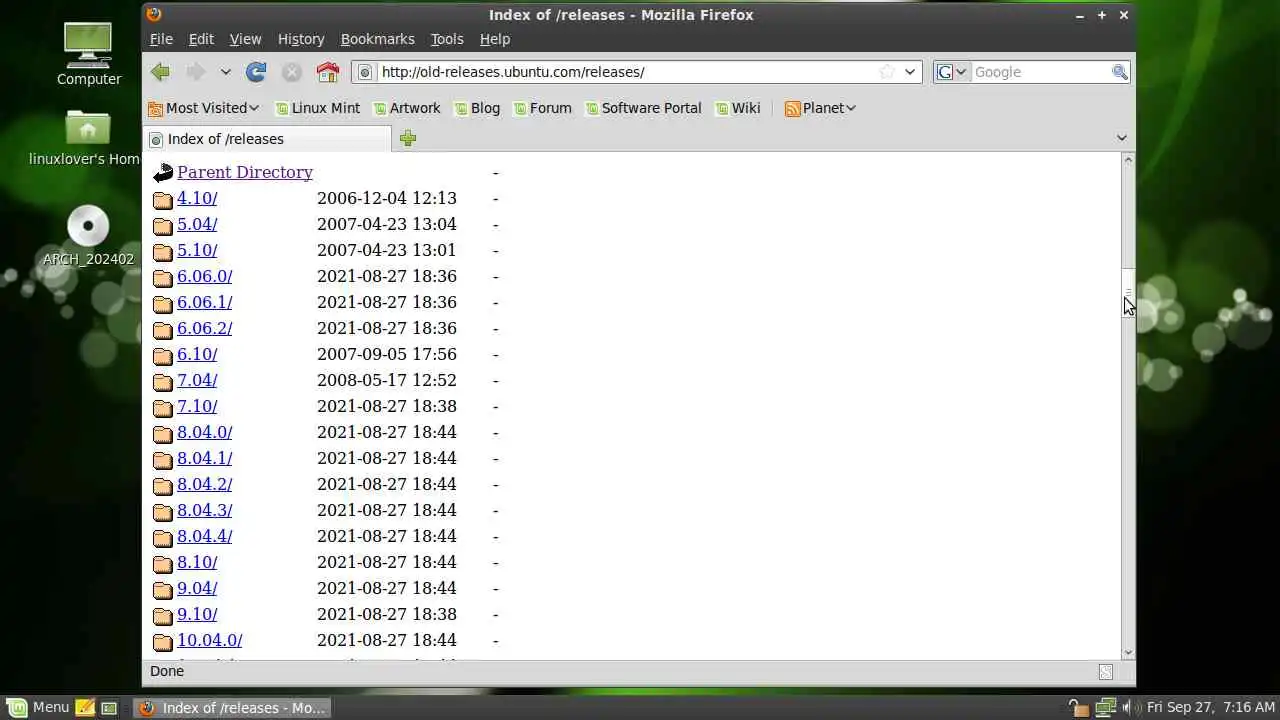
Task: Open the 6.06.1/ directory link
Action: [x=204, y=302]
